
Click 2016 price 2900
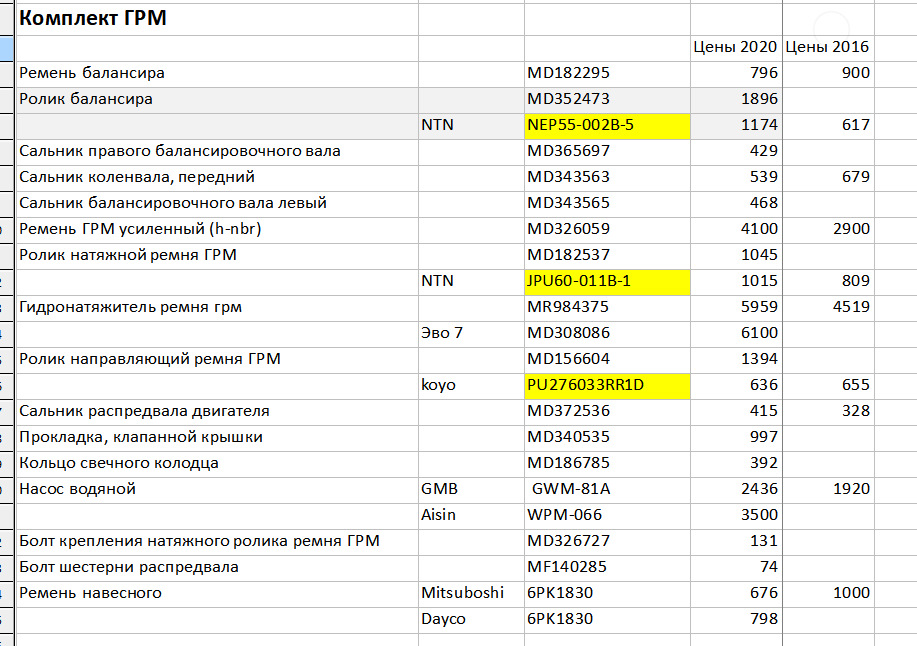(828, 230)
